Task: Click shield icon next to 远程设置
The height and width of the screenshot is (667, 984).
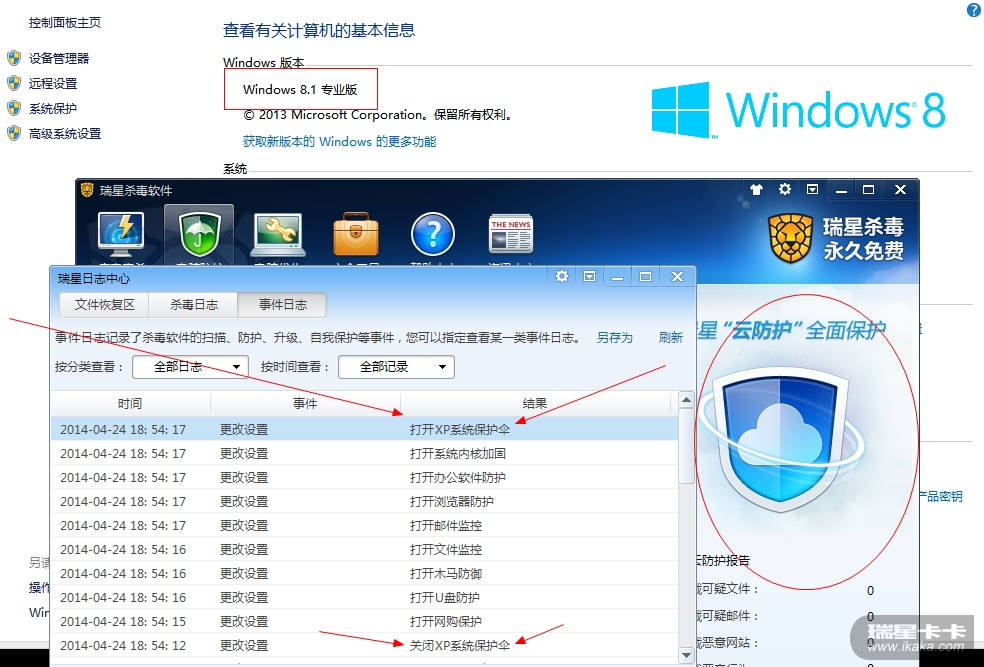Action: click(x=14, y=83)
